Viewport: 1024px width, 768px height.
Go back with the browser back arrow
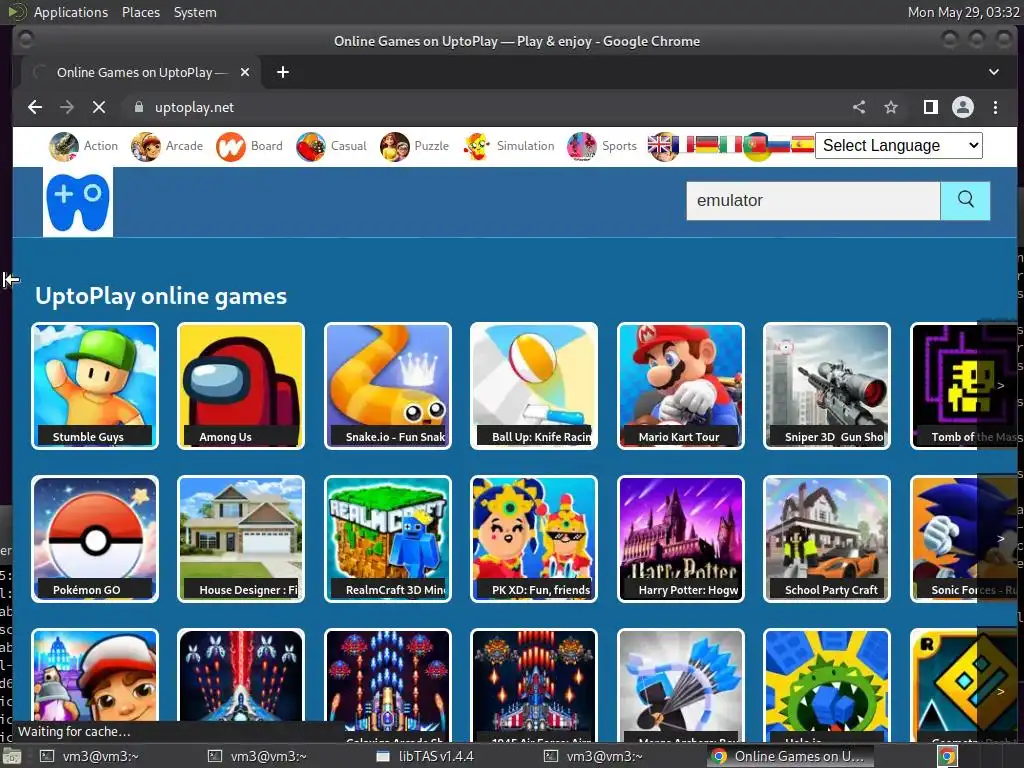[x=35, y=107]
